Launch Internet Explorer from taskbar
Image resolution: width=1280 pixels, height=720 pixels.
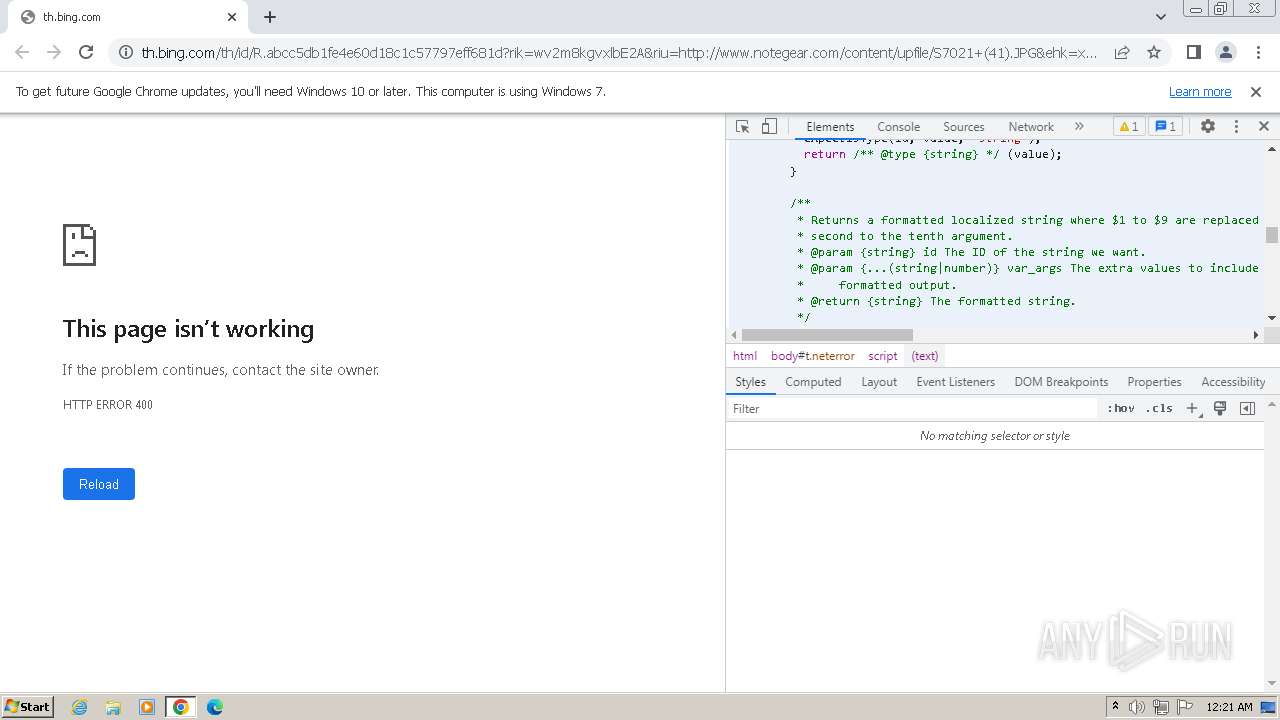tap(80, 707)
